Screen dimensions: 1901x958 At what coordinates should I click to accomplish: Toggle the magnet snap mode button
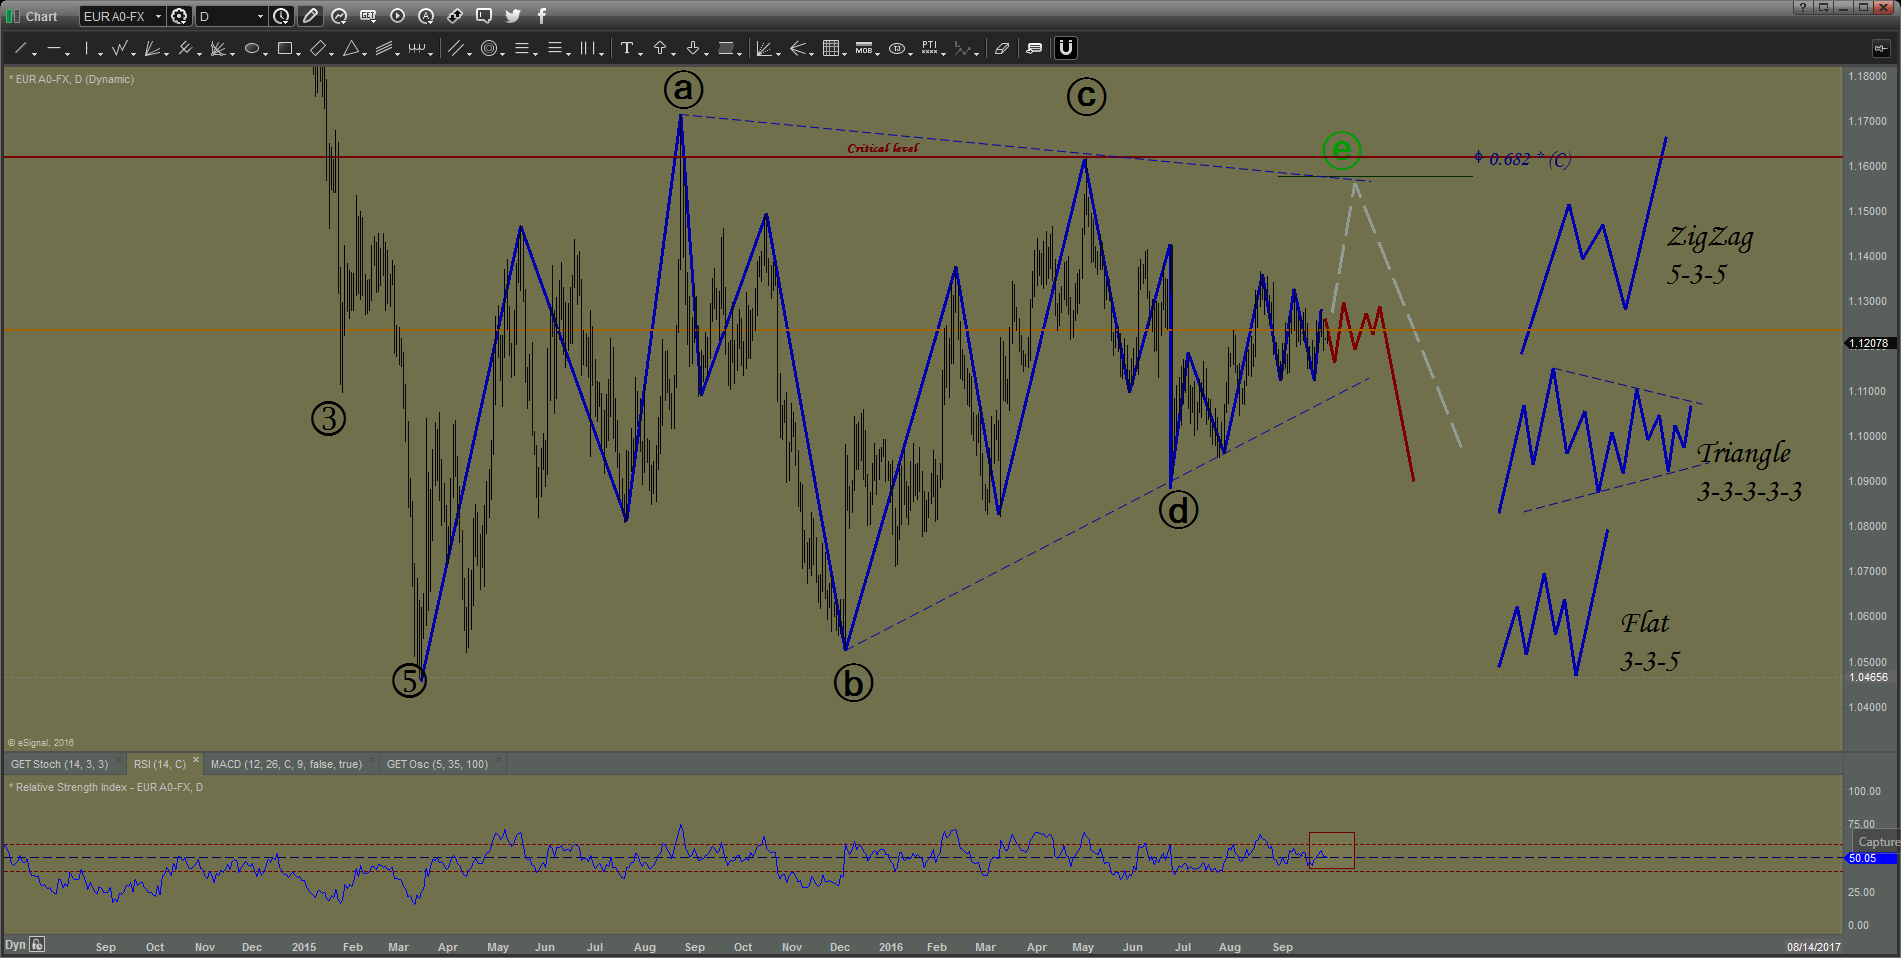coord(1066,48)
